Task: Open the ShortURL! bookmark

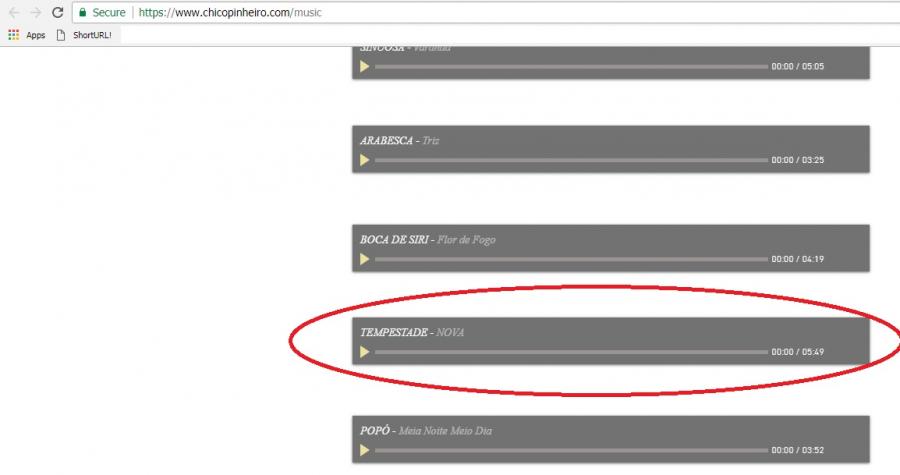Action: [84, 35]
